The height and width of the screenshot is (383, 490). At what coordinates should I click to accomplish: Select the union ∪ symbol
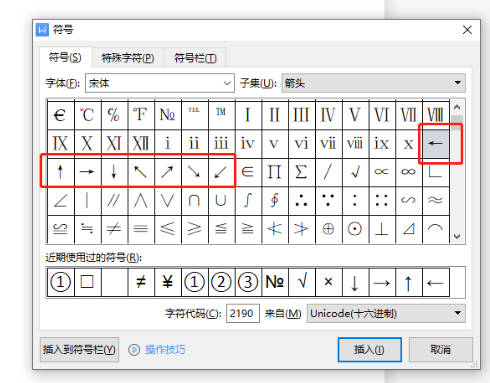pyautogui.click(x=221, y=201)
